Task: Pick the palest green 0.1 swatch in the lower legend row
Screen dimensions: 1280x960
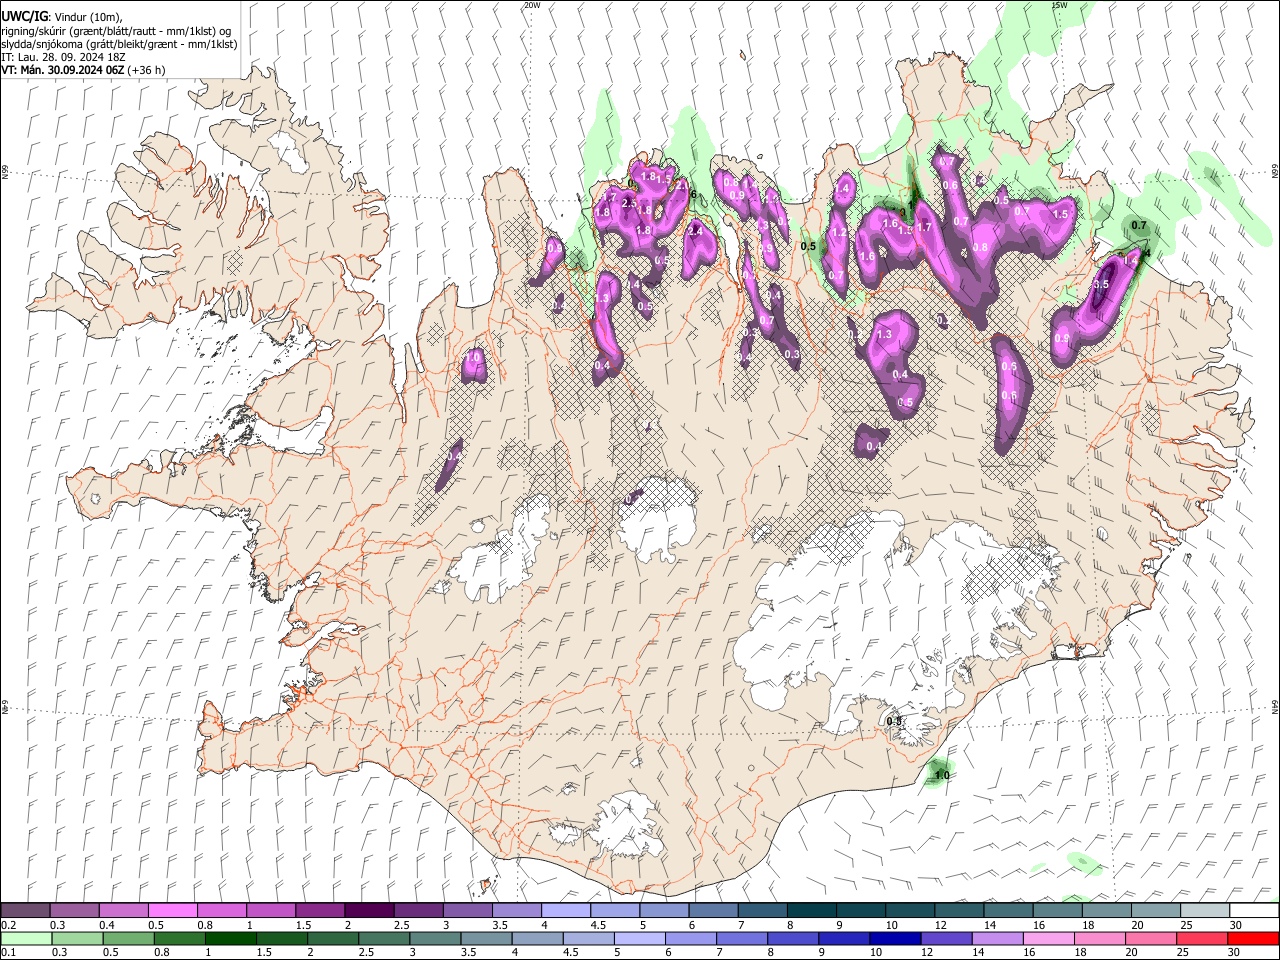Action: pos(26,939)
